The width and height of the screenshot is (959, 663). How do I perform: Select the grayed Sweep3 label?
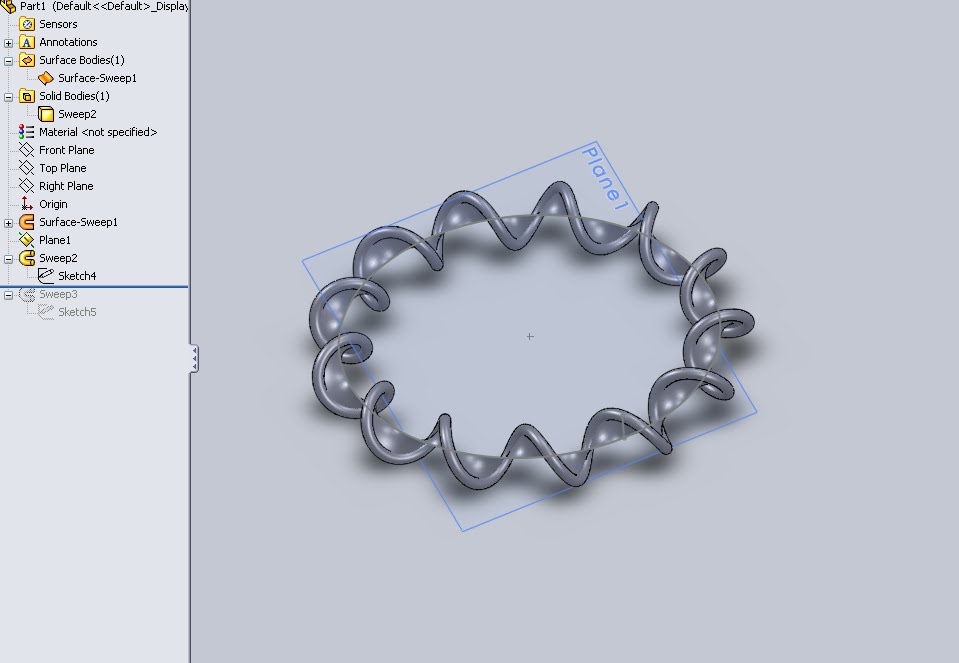click(x=58, y=294)
